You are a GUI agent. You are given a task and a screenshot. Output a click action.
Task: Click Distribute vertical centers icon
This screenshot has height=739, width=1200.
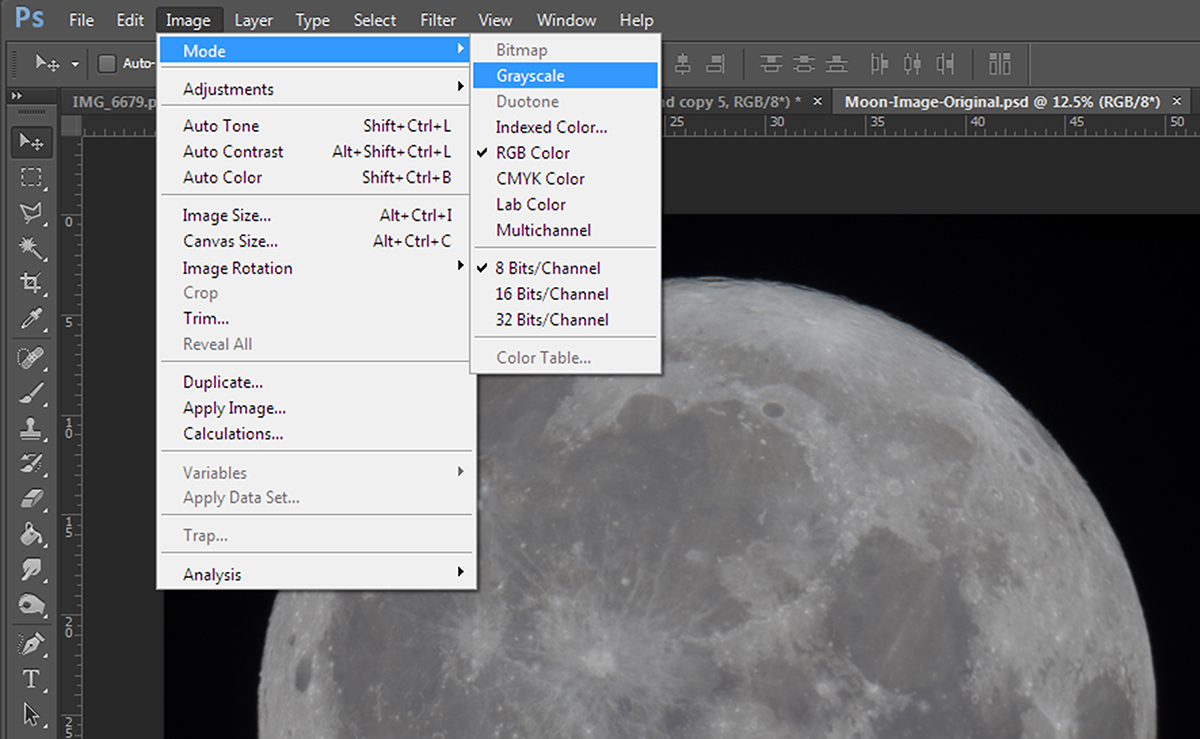(x=803, y=64)
